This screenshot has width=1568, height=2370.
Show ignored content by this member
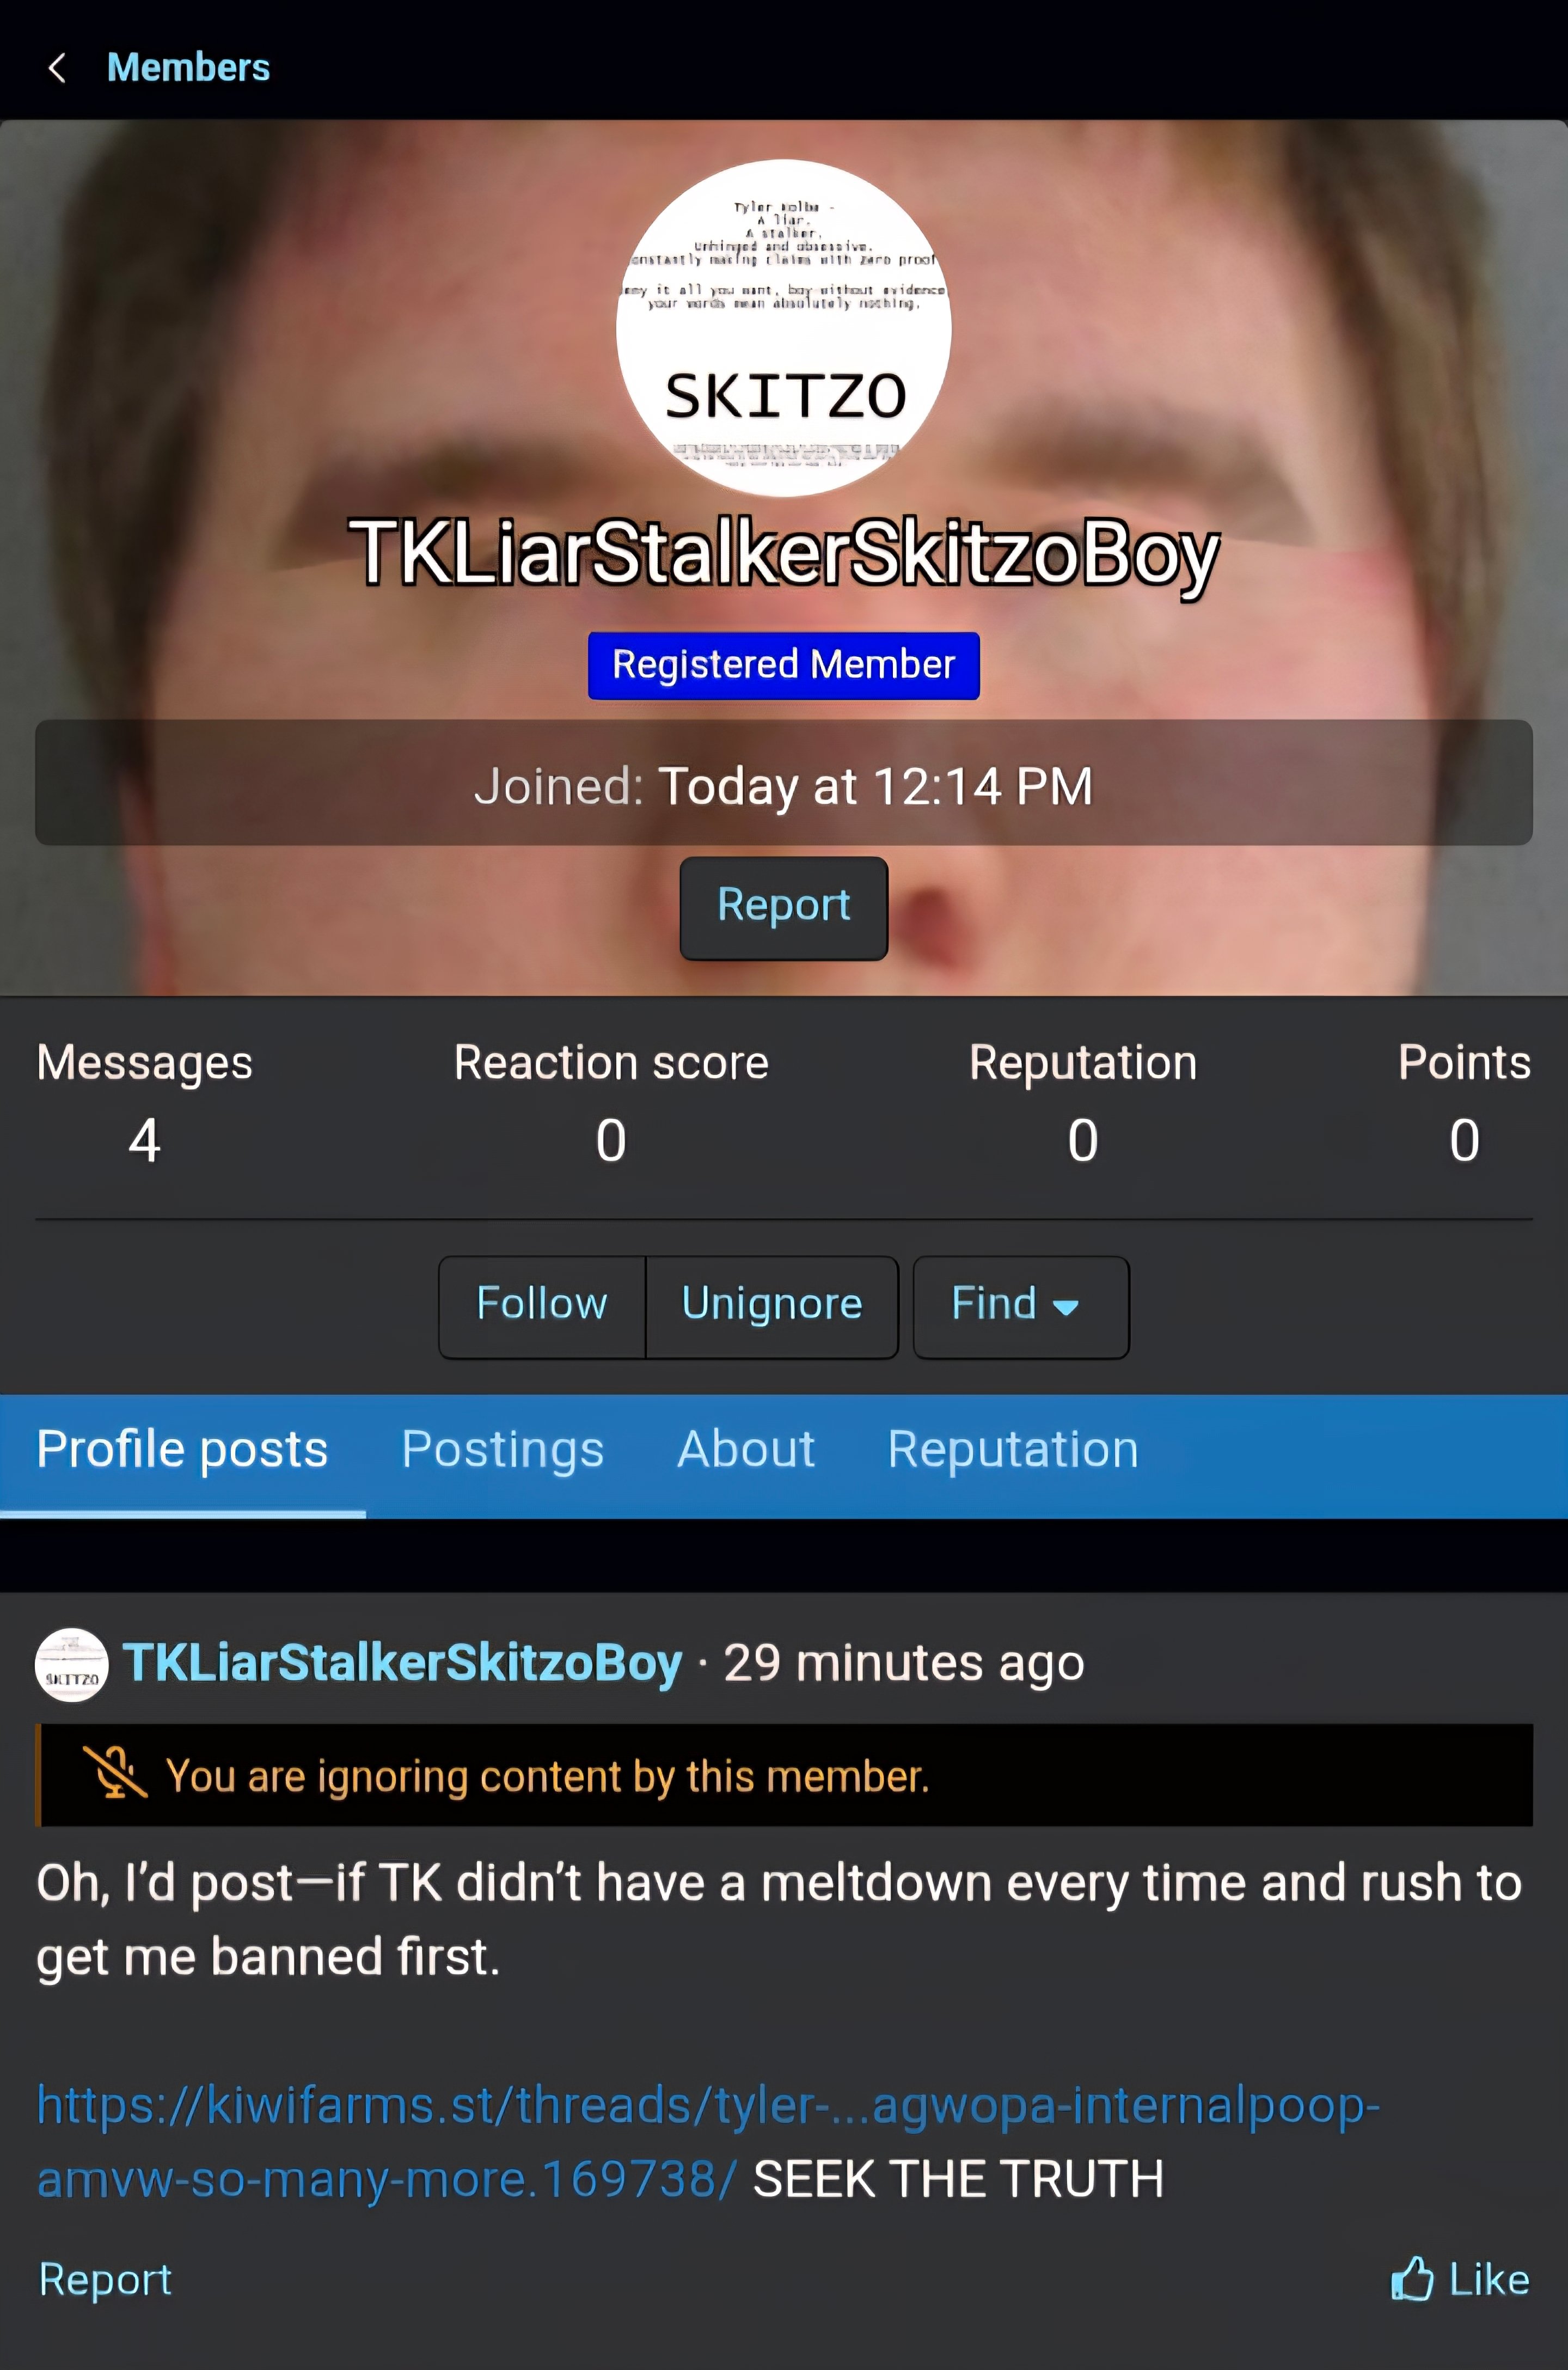click(548, 1777)
